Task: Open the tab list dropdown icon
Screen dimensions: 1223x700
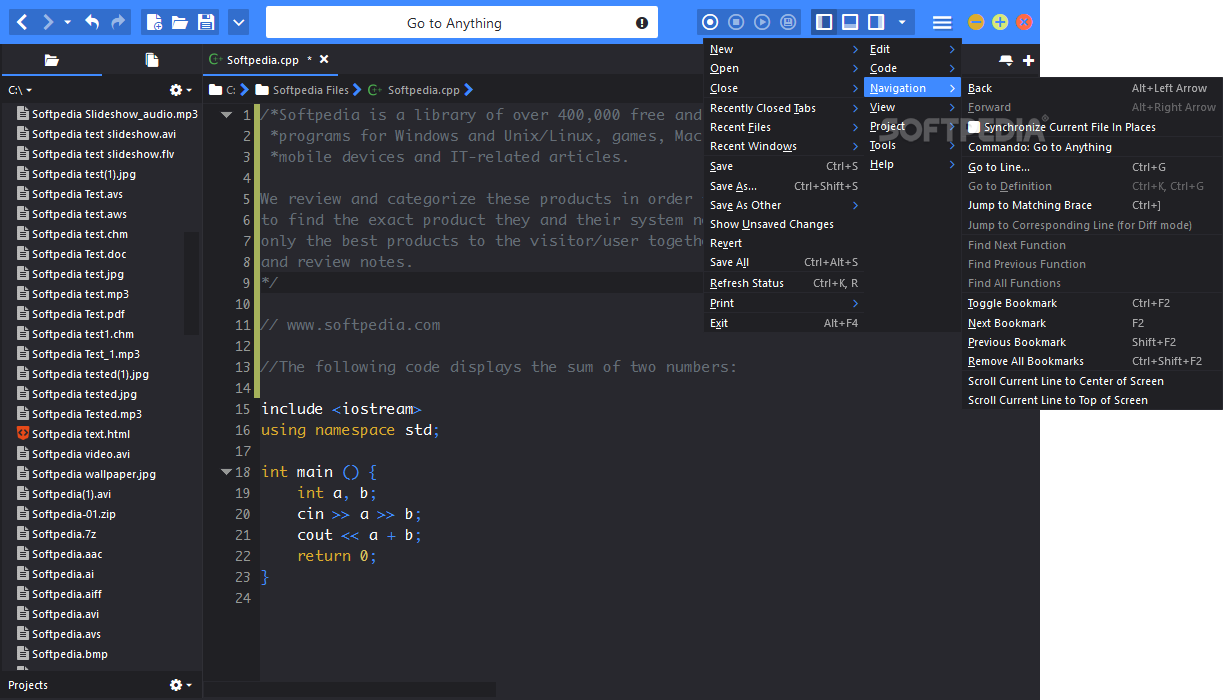Action: pyautogui.click(x=1006, y=61)
